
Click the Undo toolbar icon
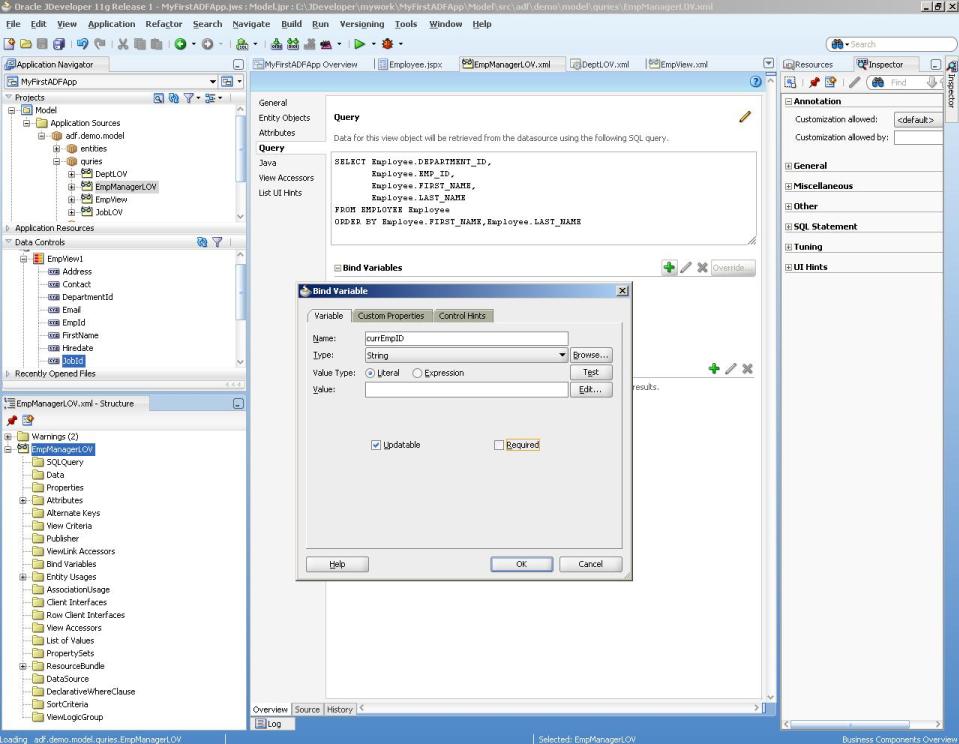(83, 43)
